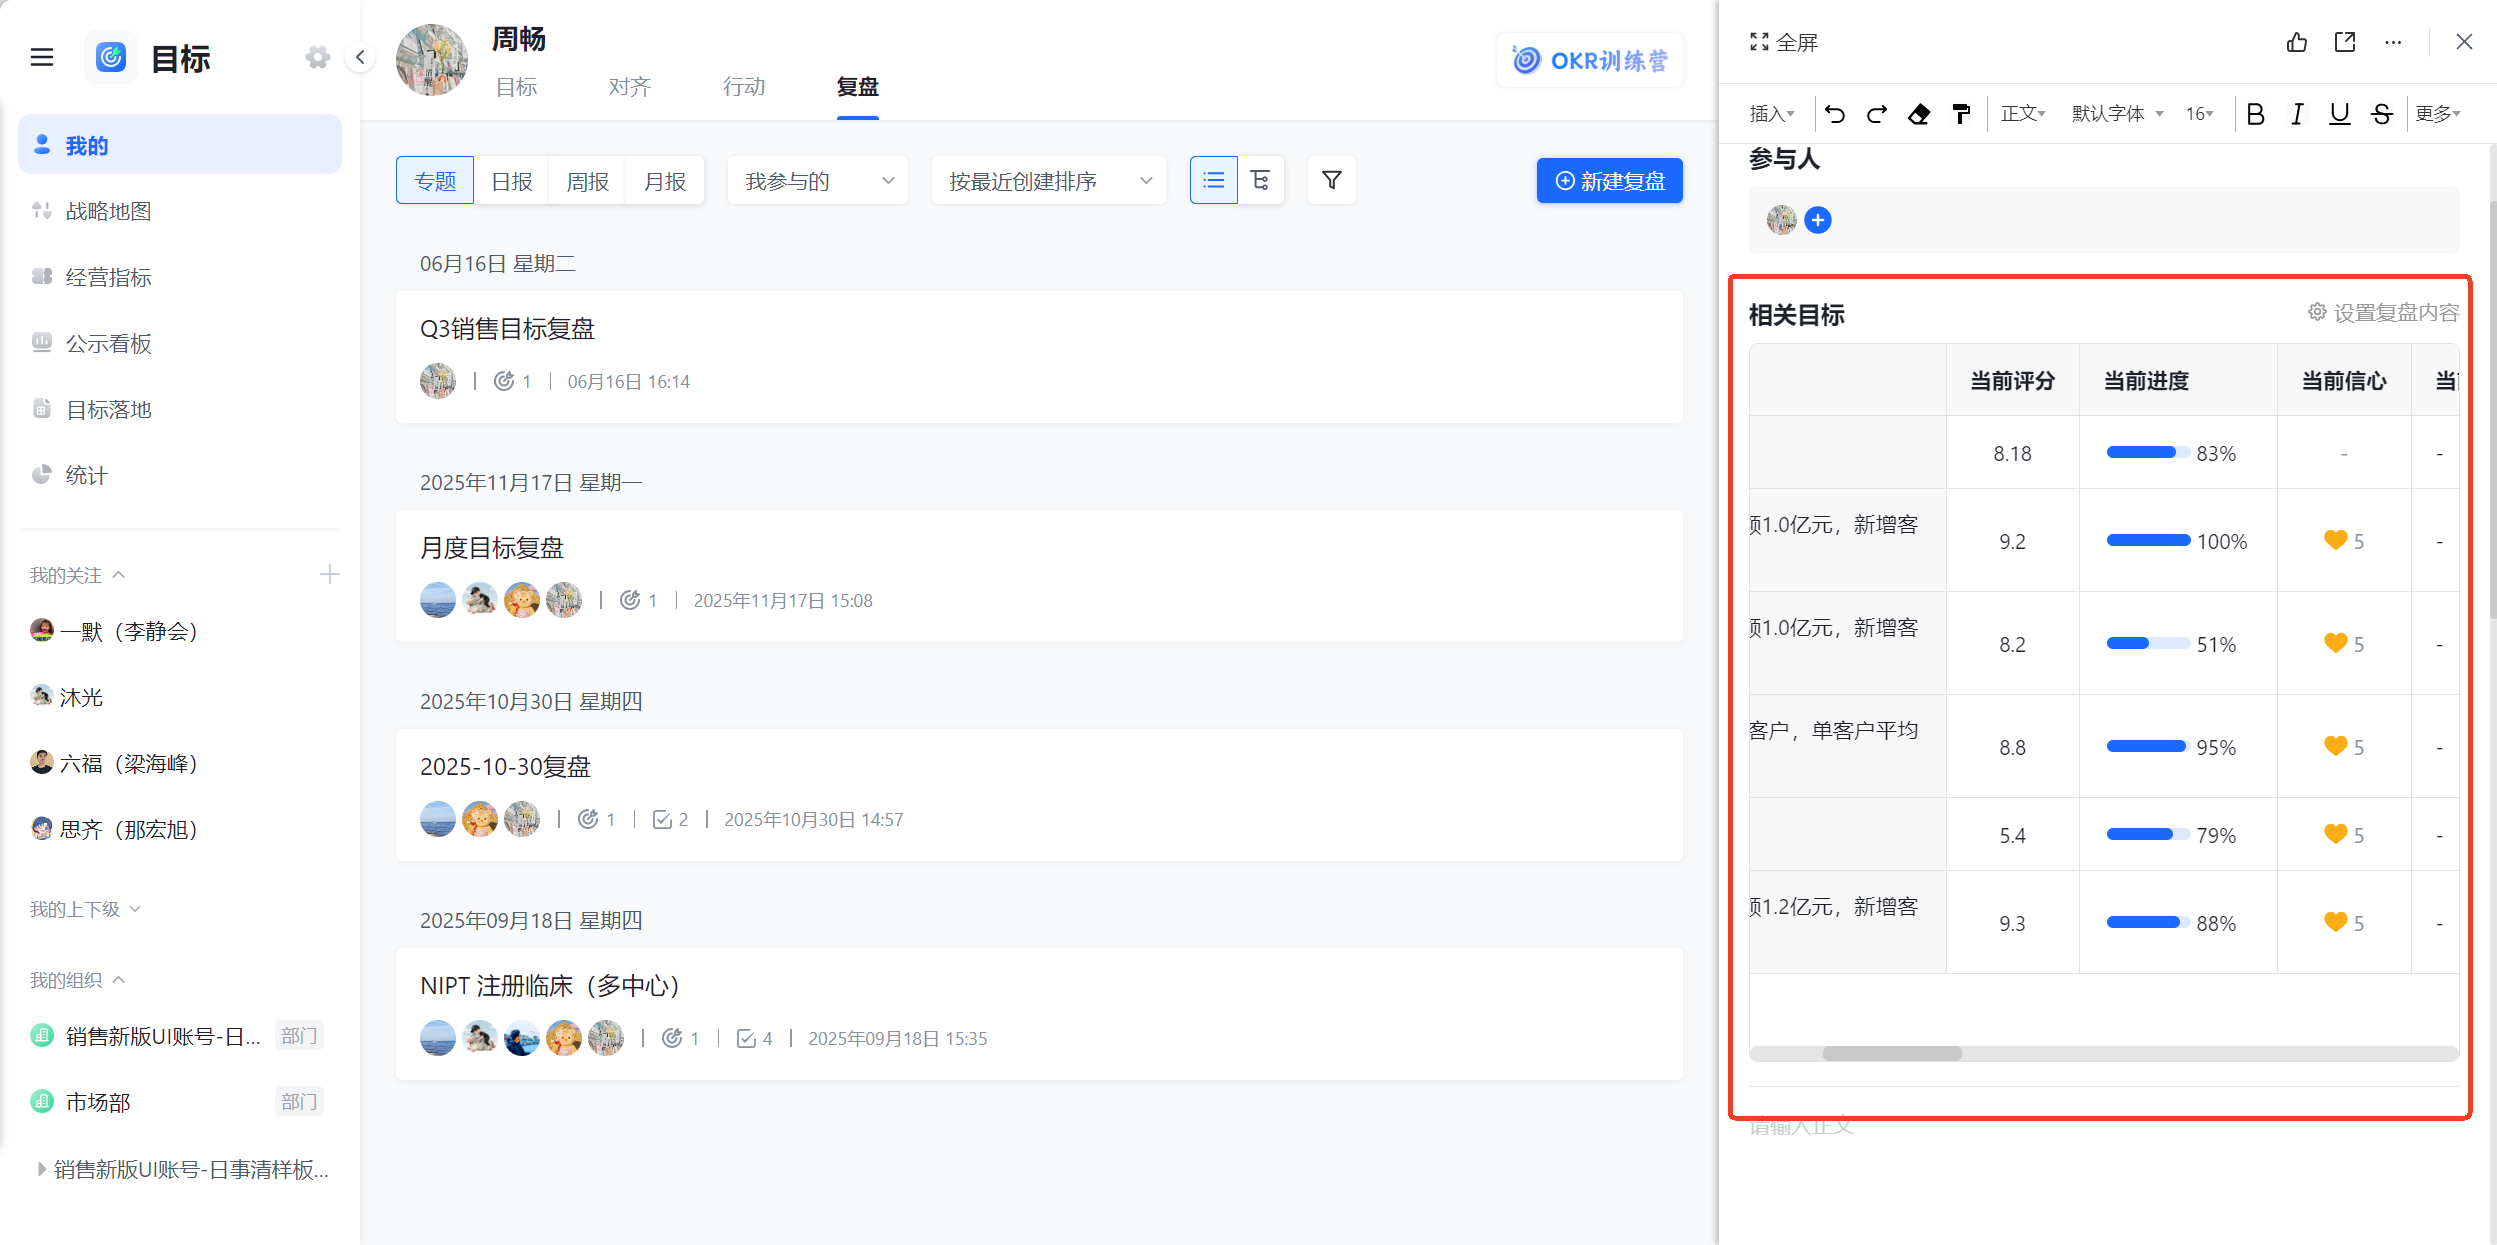Image resolution: width=2497 pixels, height=1245 pixels.
Task: Redo the last edit
Action: pyautogui.click(x=1877, y=114)
